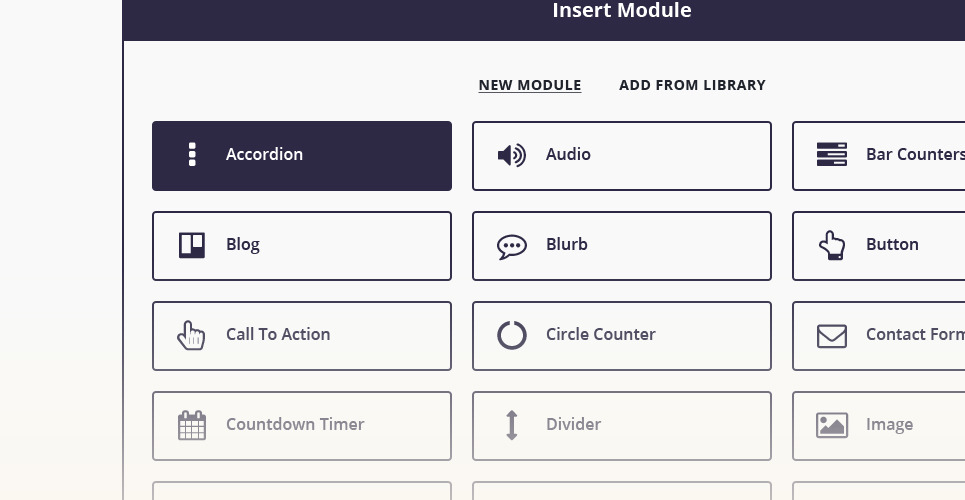Click the Image module picture icon
Screen dimensions: 965x500
coord(831,425)
